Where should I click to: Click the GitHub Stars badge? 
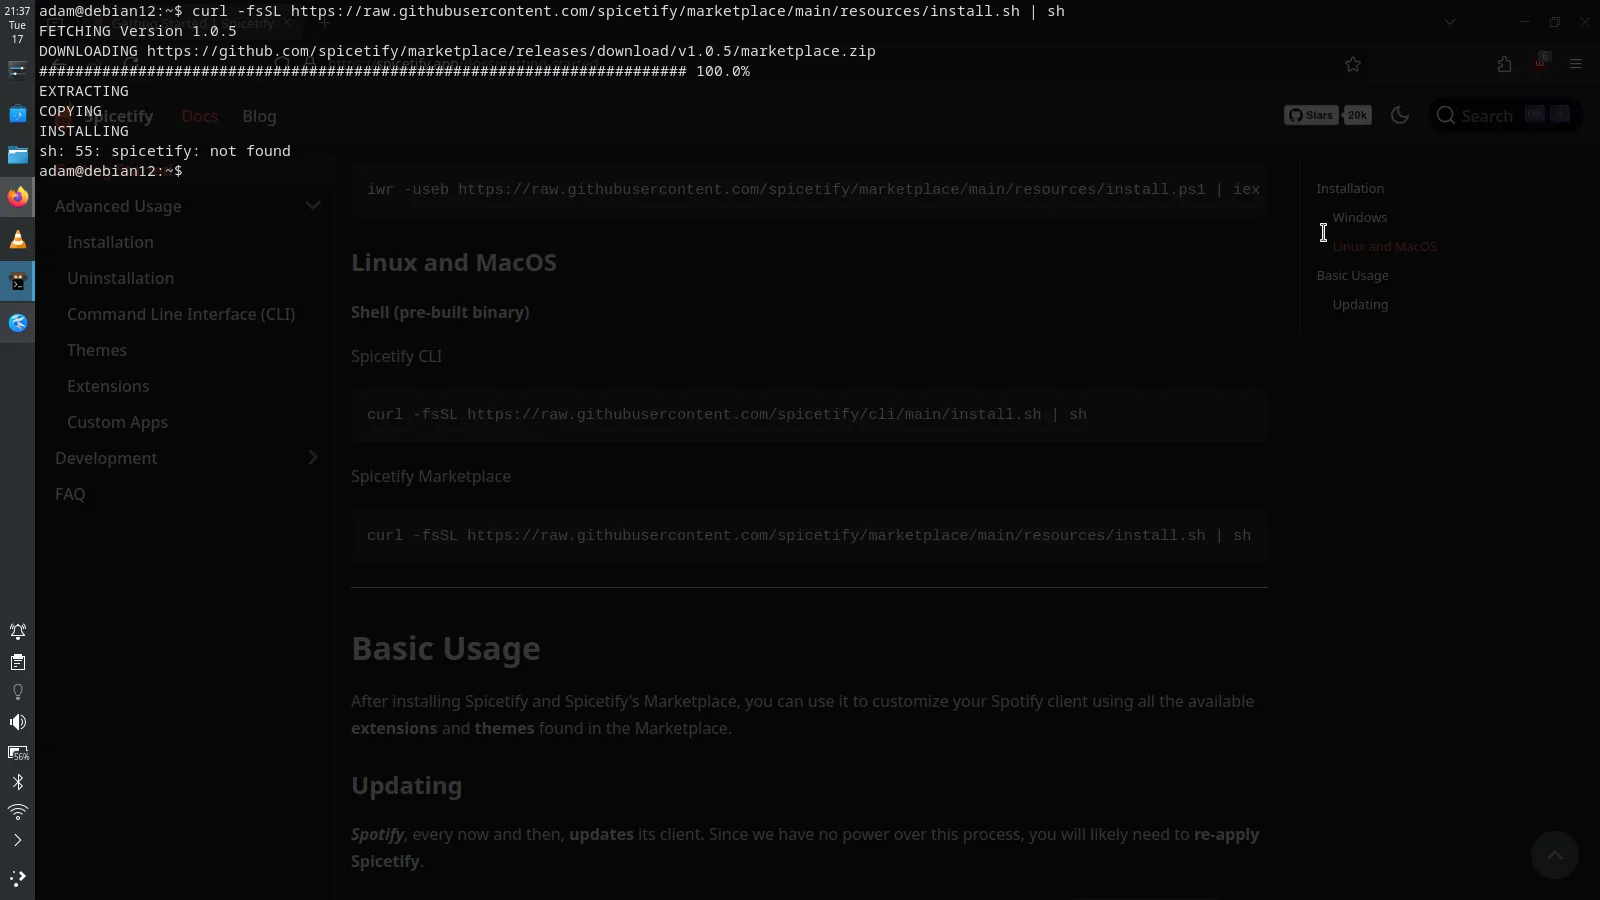(x=1312, y=115)
